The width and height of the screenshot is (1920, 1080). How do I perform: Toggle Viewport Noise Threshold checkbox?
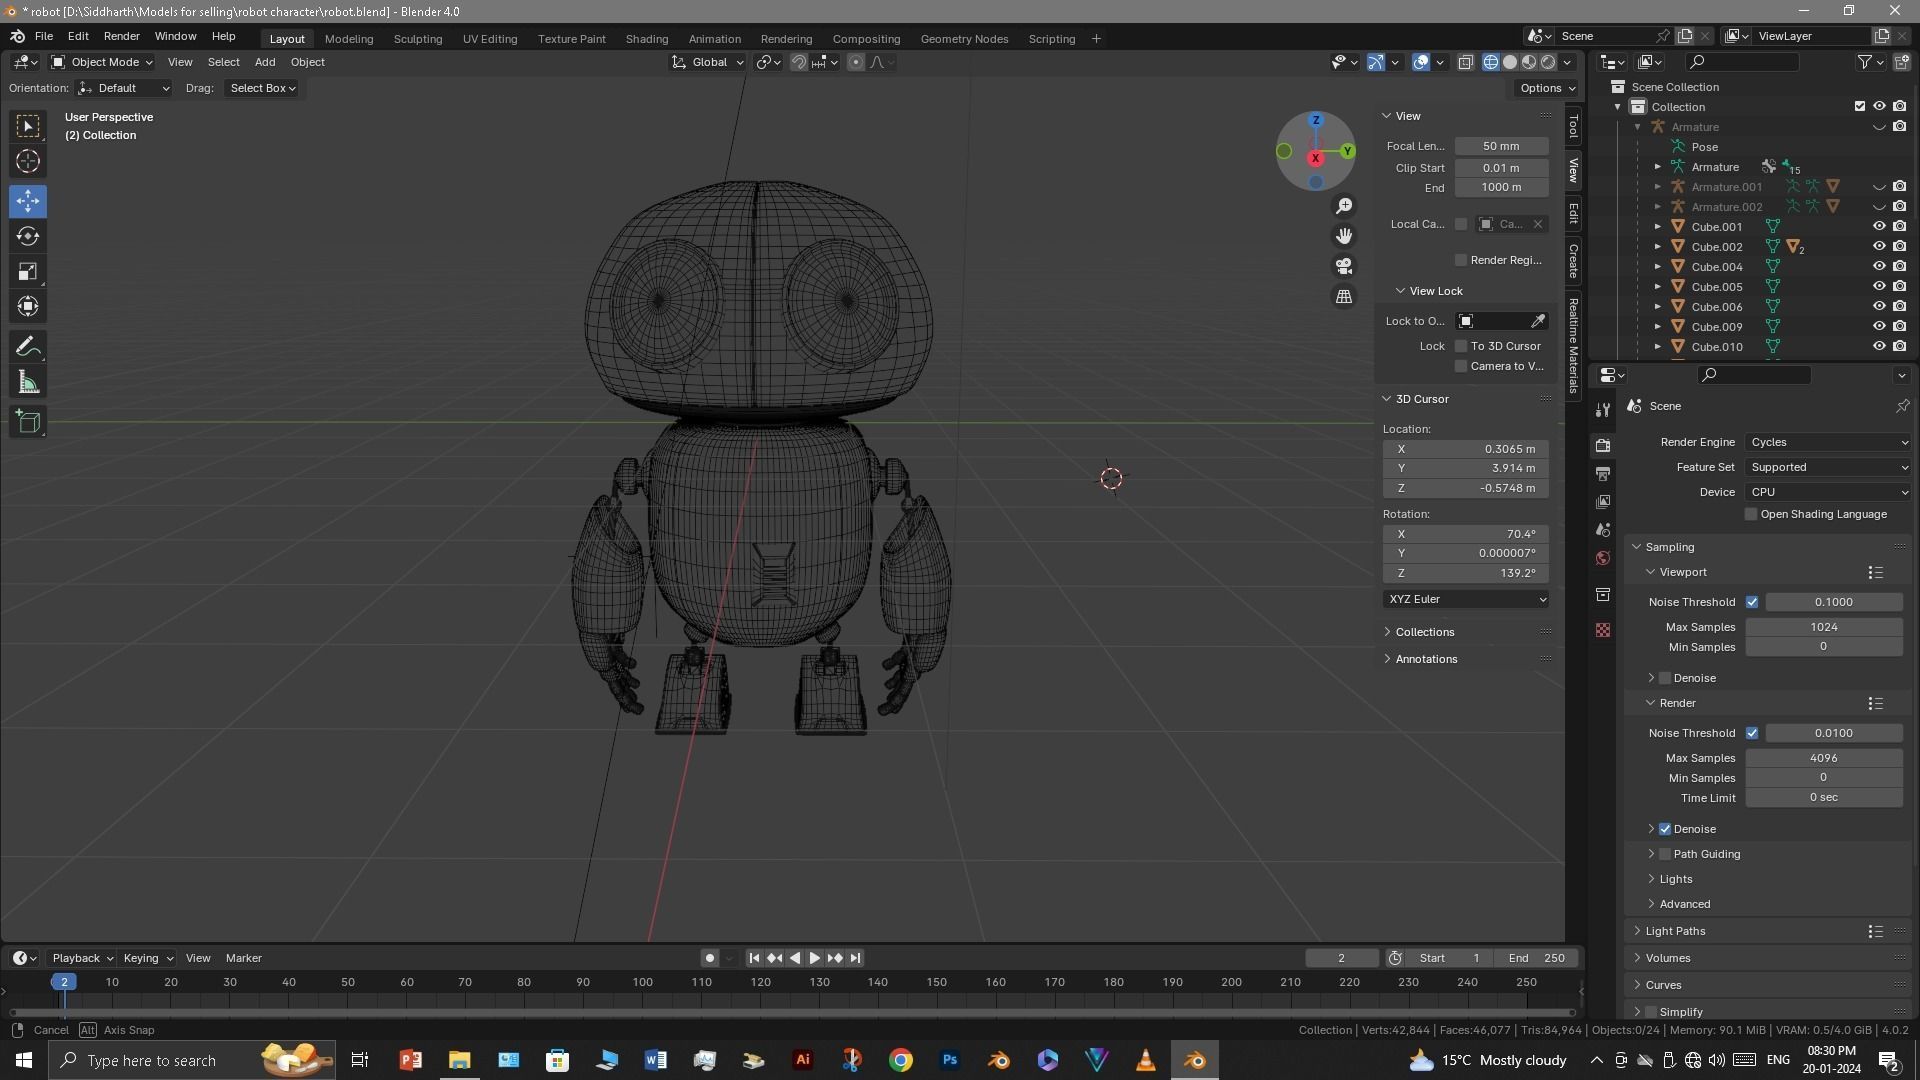click(1752, 602)
